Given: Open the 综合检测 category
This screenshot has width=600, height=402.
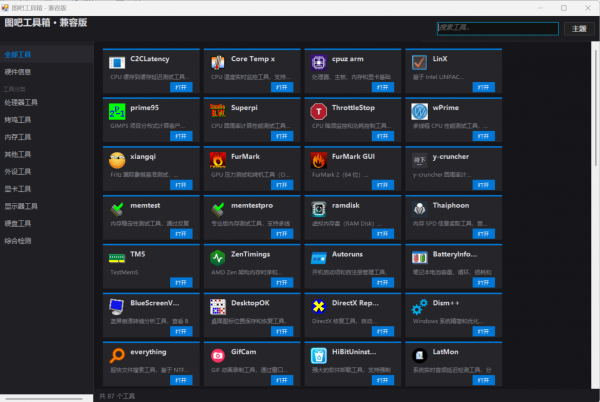Looking at the screenshot, I should 47,241.
